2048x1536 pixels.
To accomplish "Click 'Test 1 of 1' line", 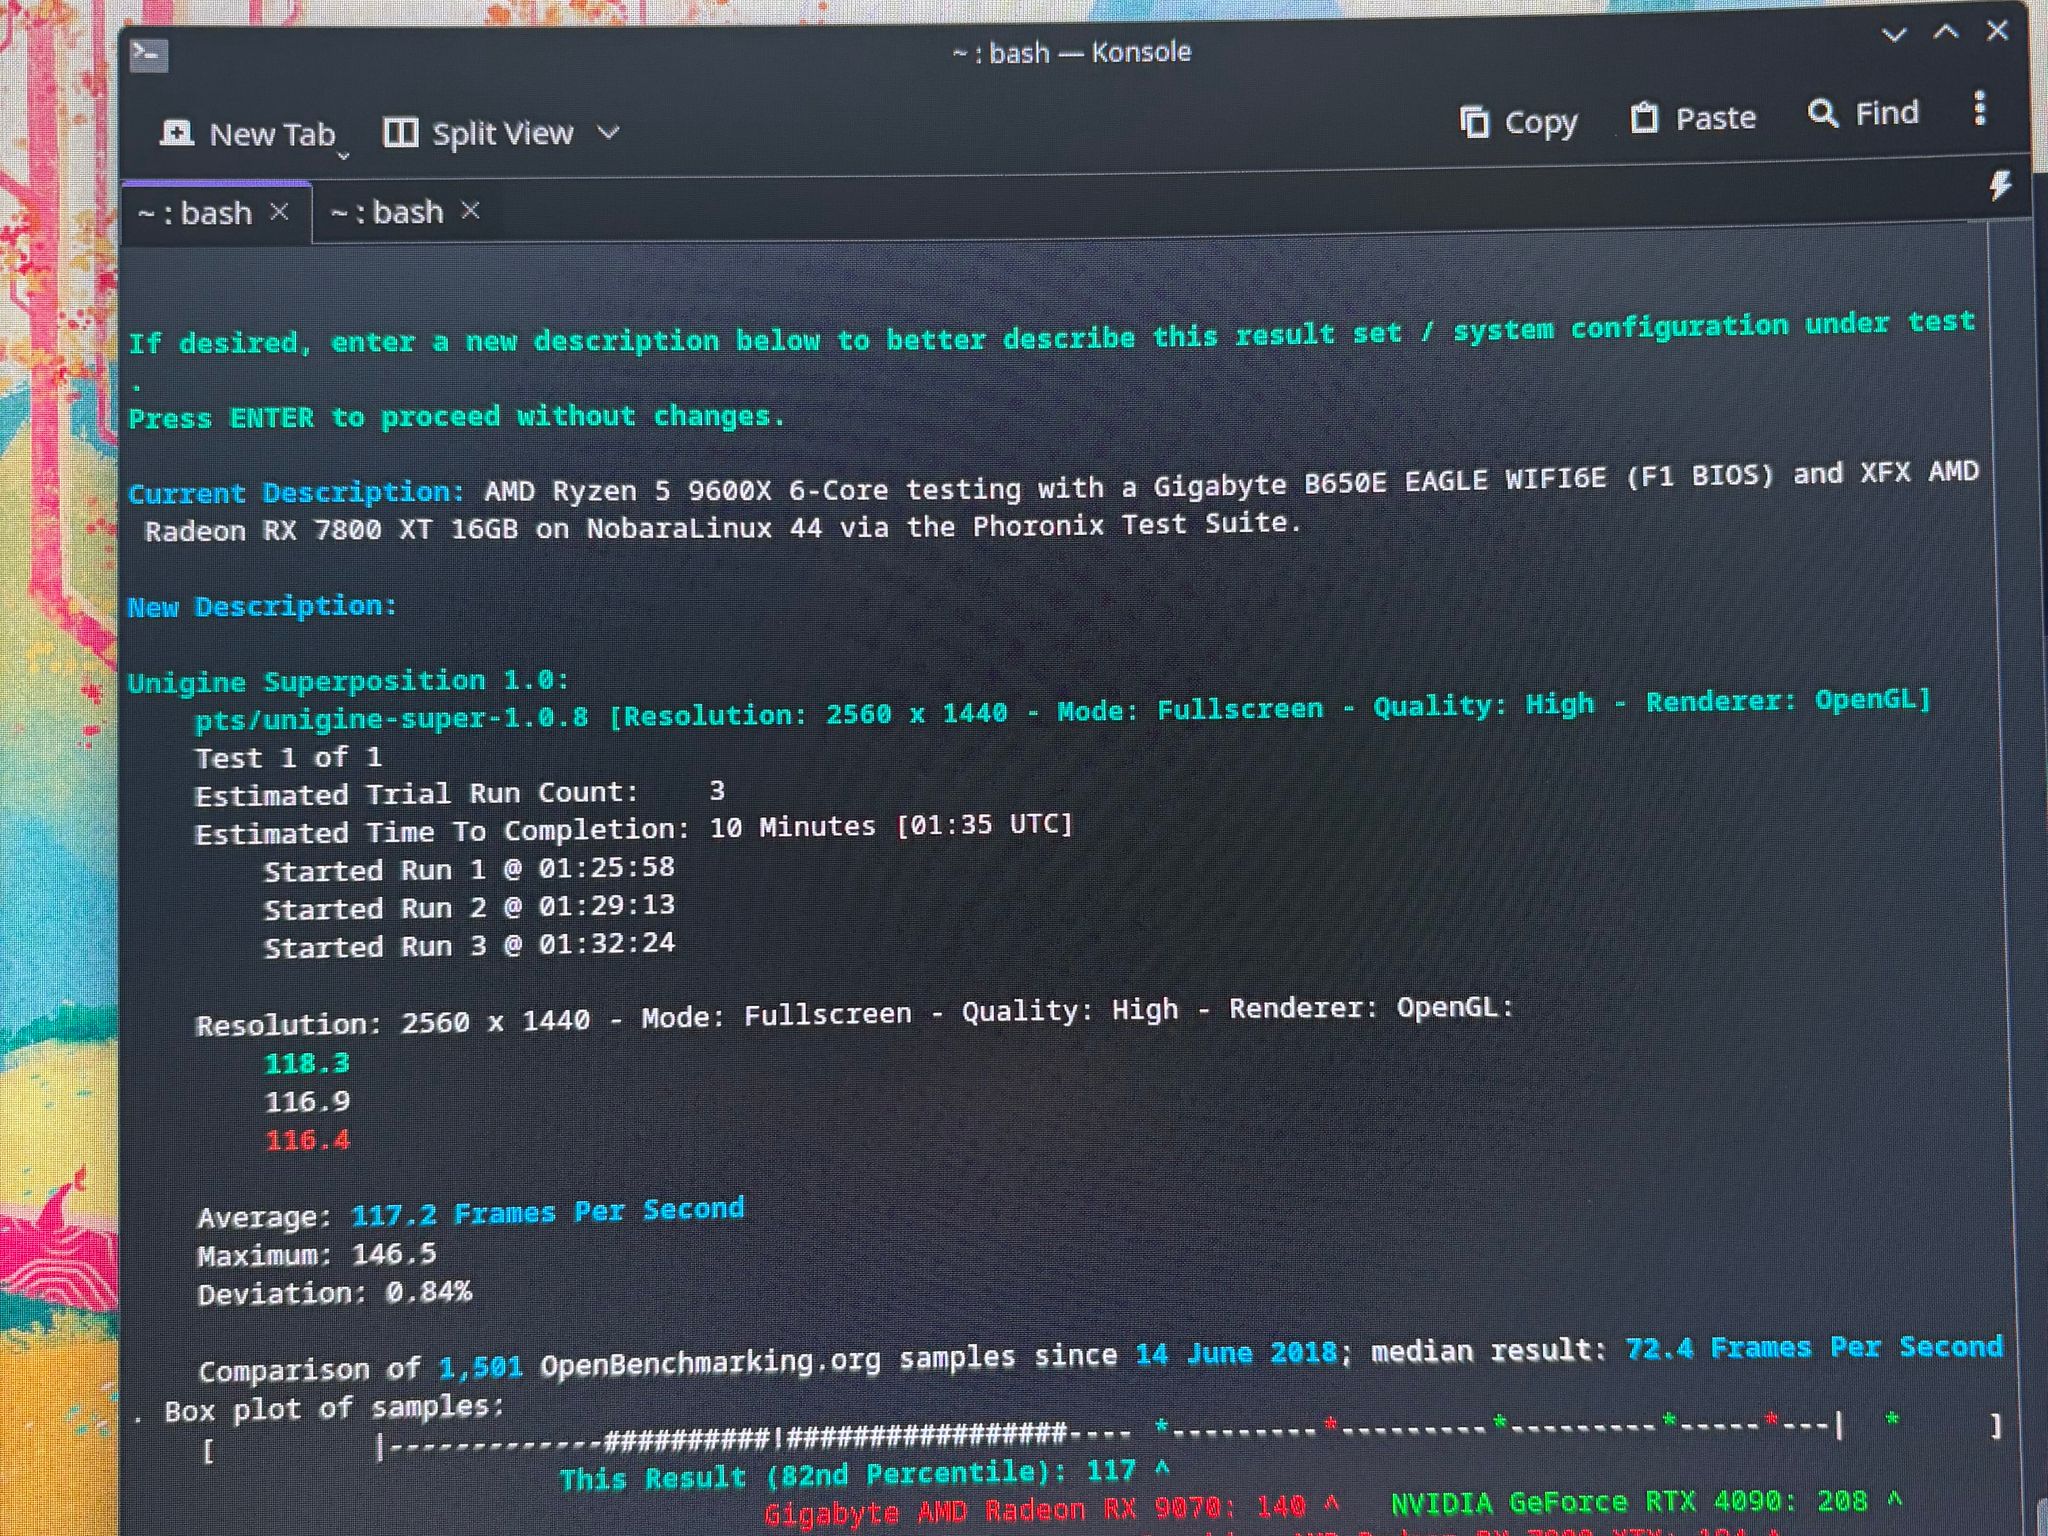I will click(x=288, y=757).
